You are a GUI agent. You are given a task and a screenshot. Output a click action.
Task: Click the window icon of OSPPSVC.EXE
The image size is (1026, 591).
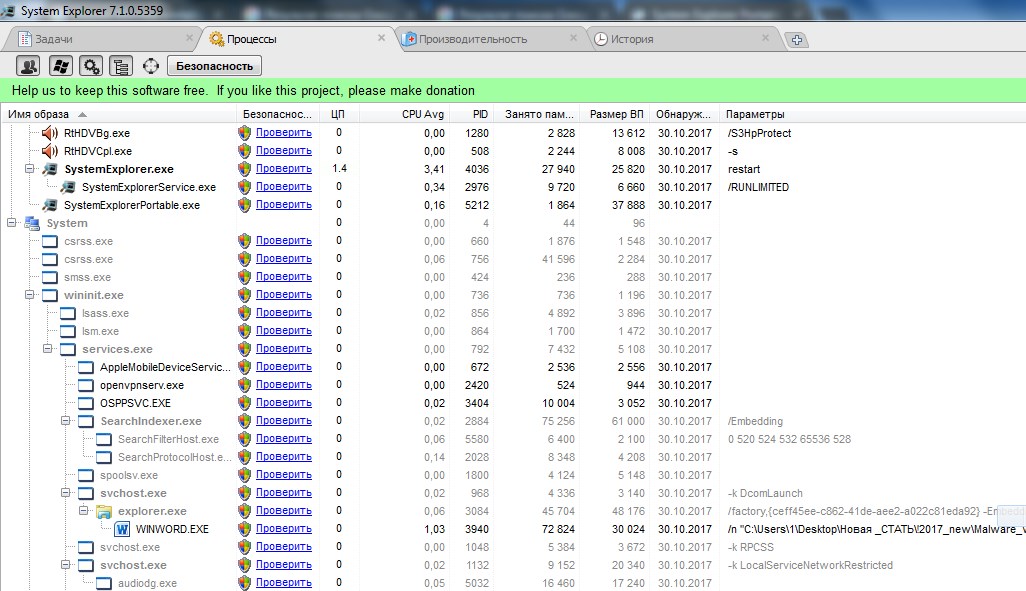coord(86,403)
